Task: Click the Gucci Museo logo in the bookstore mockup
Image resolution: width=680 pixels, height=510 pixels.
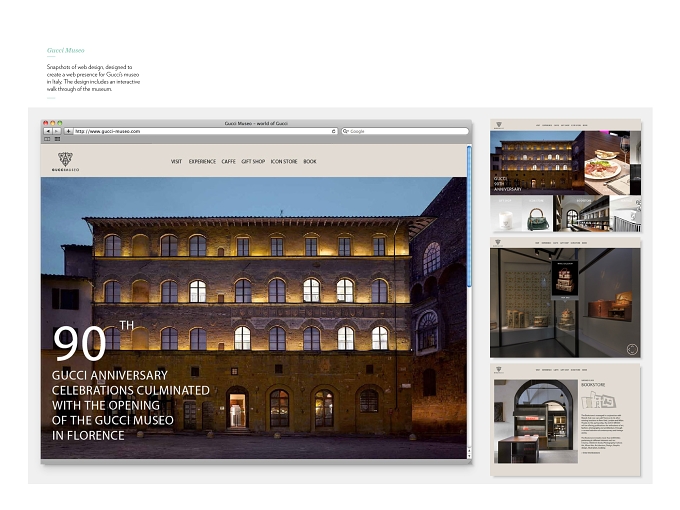Action: pos(499,370)
